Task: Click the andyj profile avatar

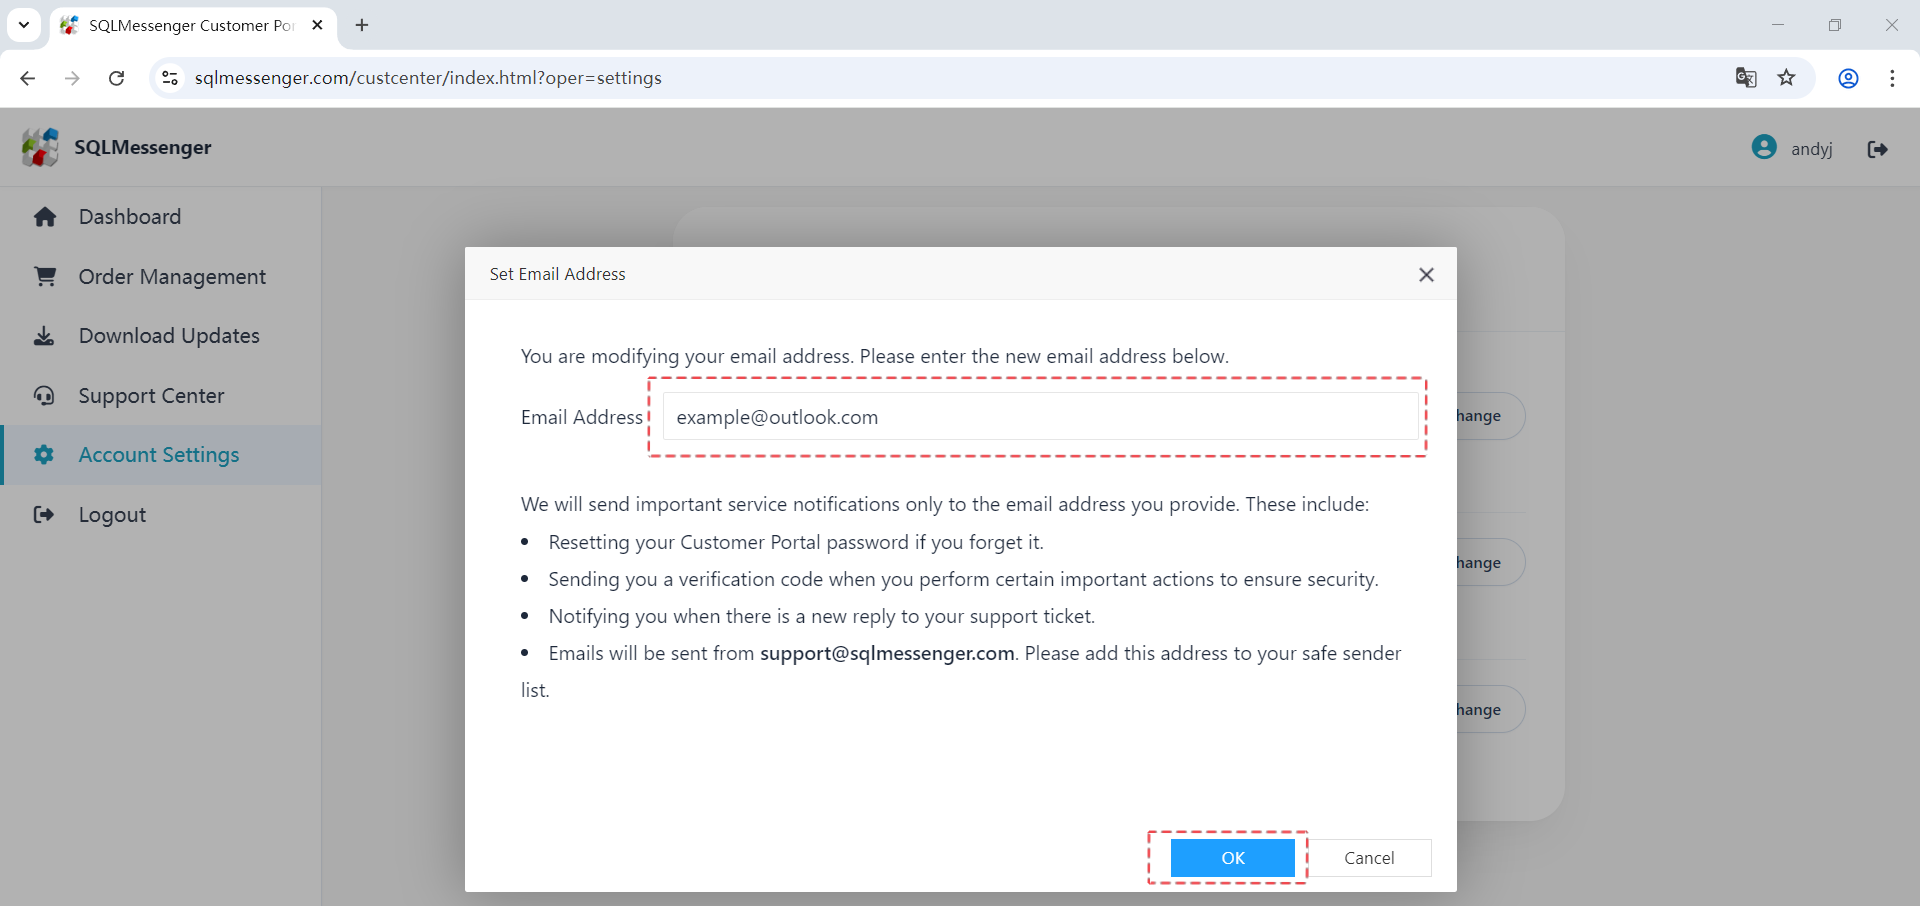Action: coord(1764,146)
